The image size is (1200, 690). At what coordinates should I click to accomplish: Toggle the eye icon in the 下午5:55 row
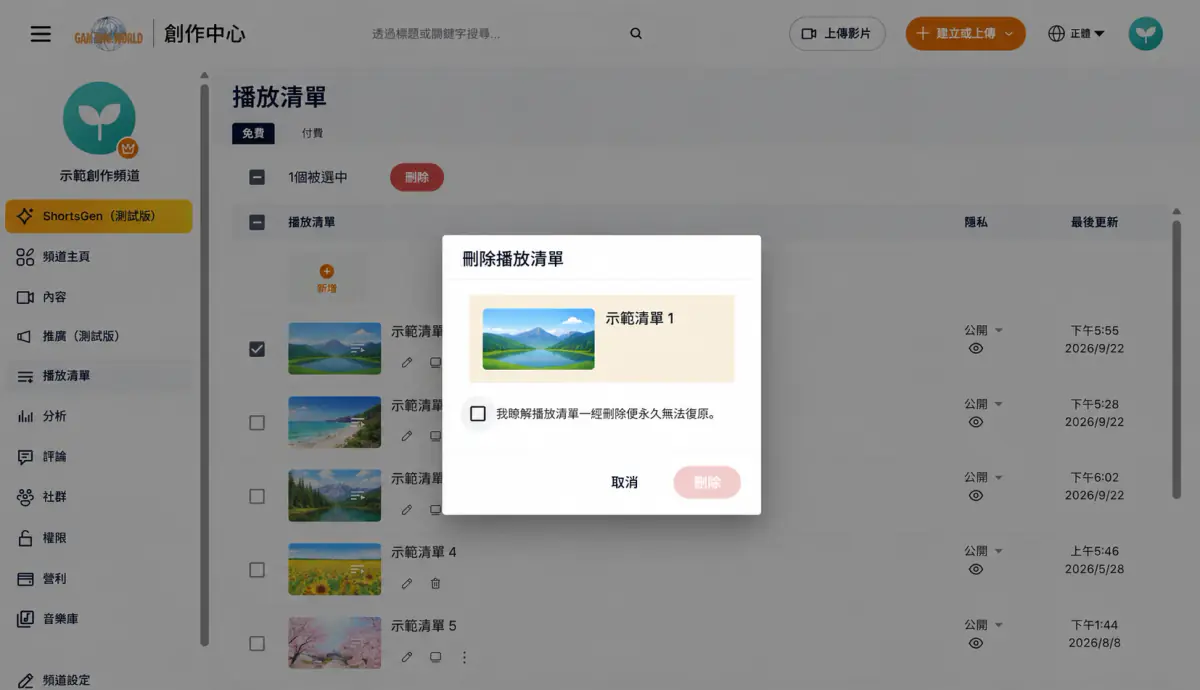tap(976, 349)
